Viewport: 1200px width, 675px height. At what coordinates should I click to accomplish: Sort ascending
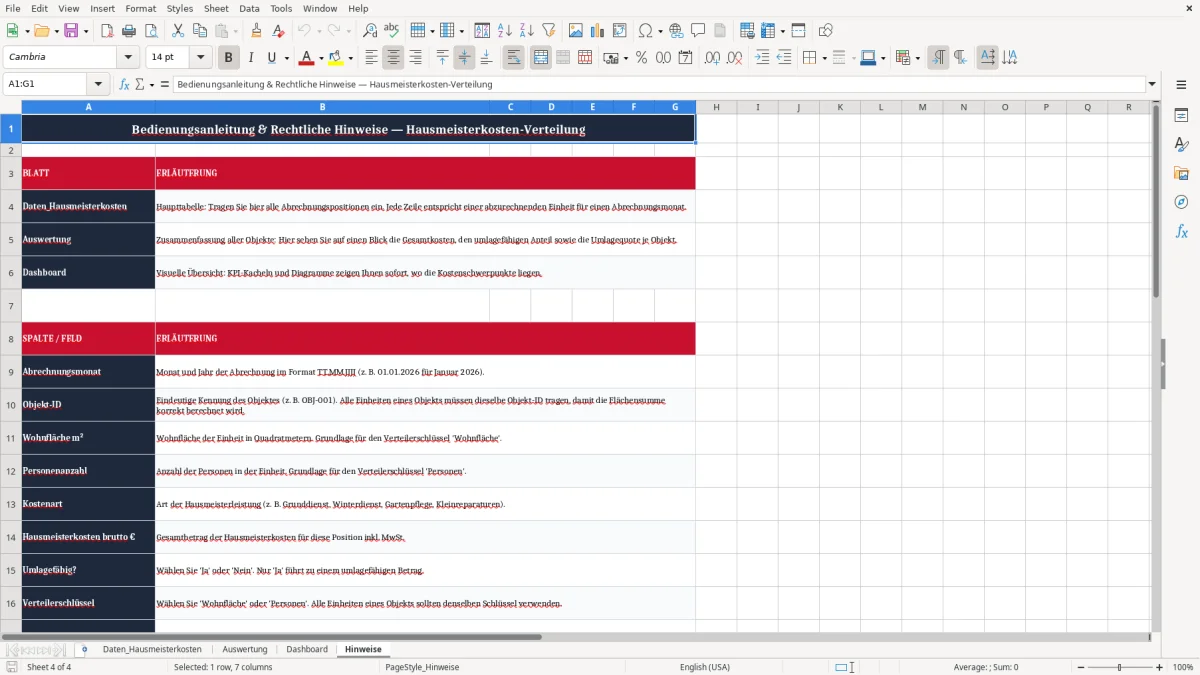tap(504, 31)
